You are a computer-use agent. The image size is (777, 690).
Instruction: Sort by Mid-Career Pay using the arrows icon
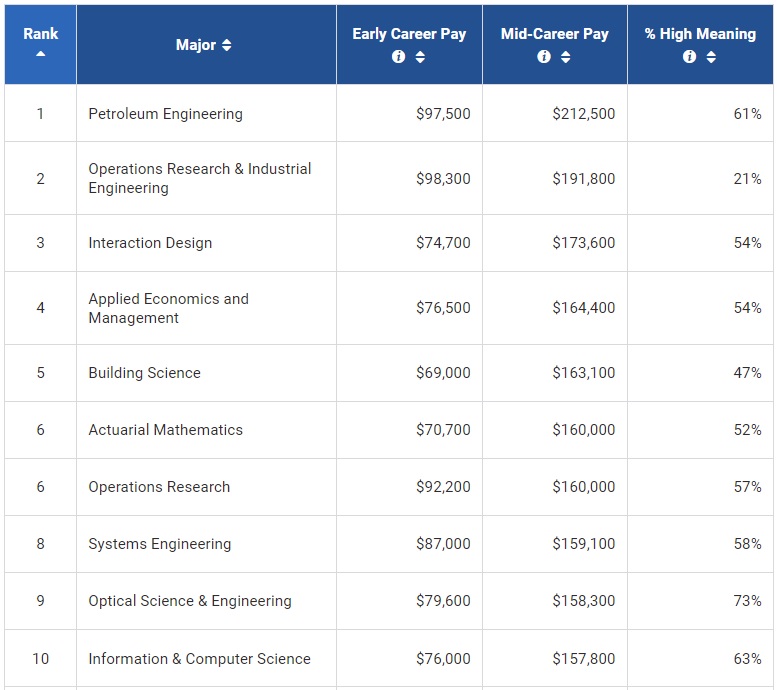(x=566, y=57)
